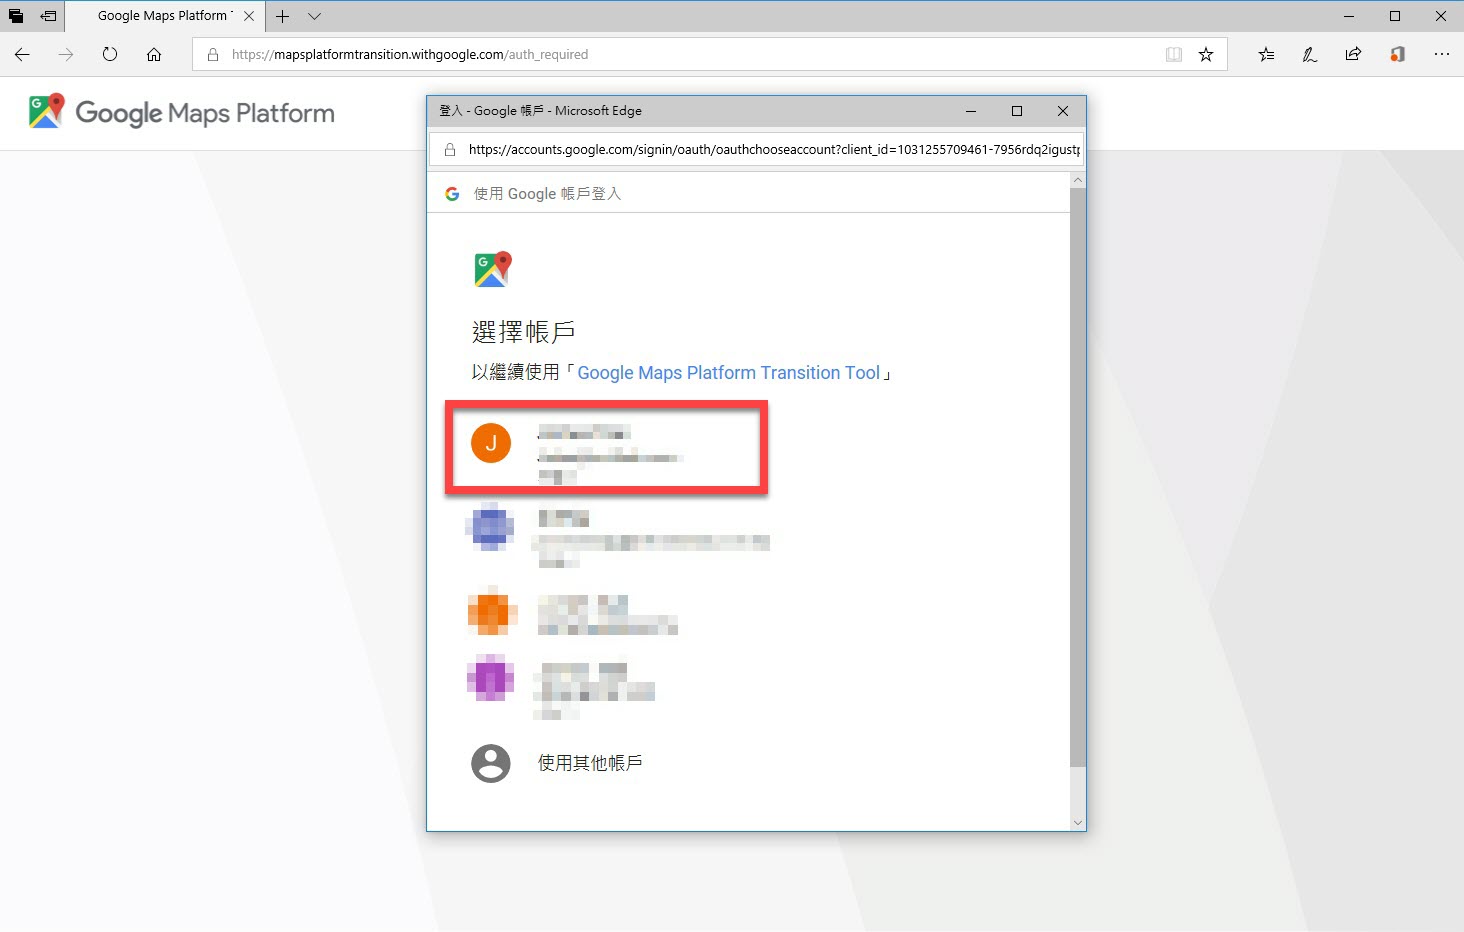This screenshot has height=932, width=1464.
Task: Close the Google Maps Platform tab
Action: click(249, 16)
